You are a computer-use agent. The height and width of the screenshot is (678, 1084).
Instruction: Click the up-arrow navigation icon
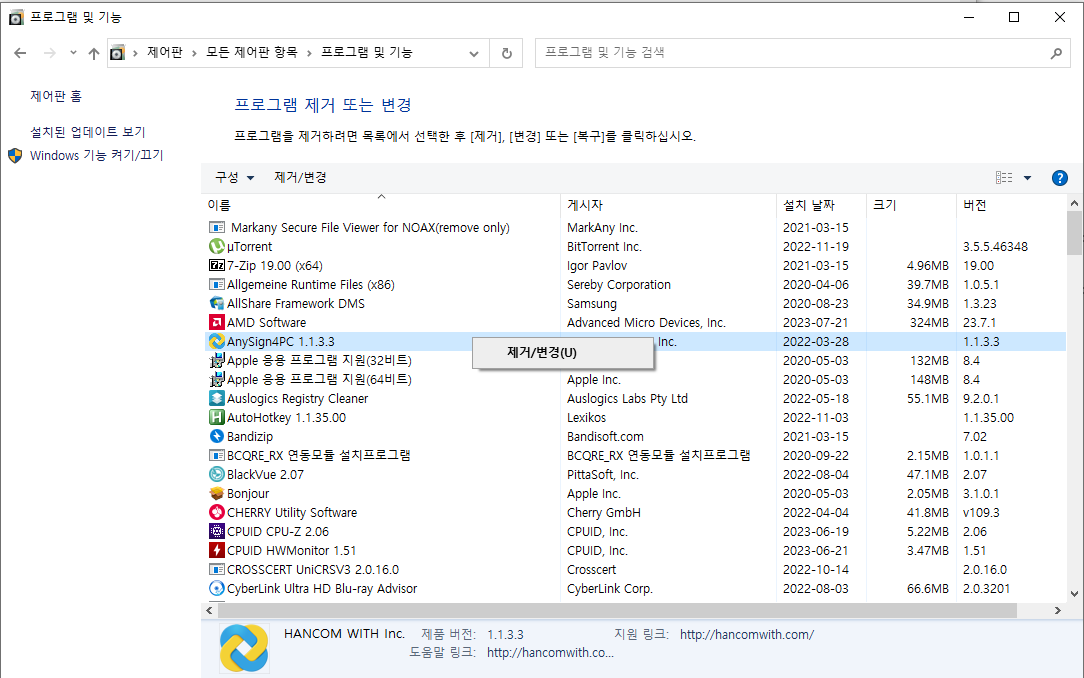tap(94, 53)
